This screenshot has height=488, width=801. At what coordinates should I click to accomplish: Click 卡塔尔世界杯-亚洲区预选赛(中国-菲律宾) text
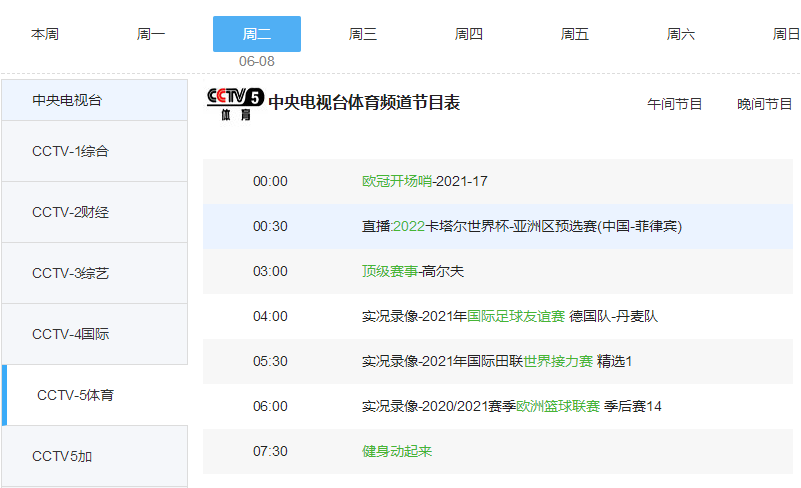[x=554, y=226]
